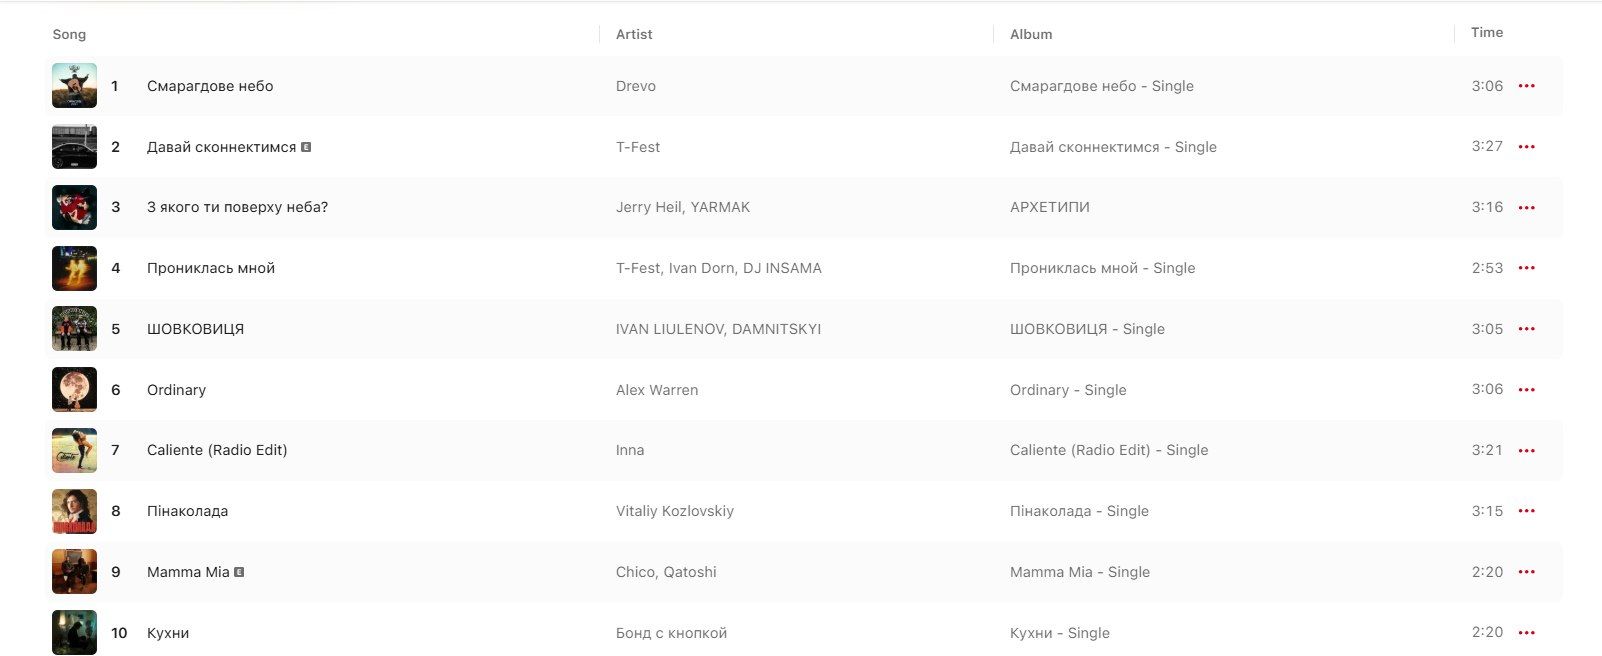This screenshot has height=656, width=1602.
Task: Open more options for Смарагдове небо
Action: [x=1526, y=86]
